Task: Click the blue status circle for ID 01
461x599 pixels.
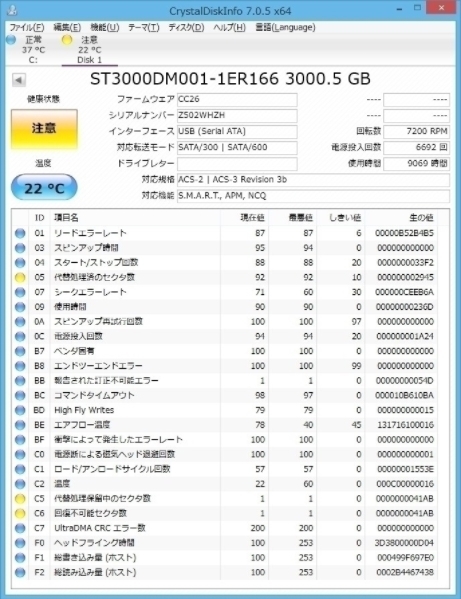Action: click(x=20, y=233)
